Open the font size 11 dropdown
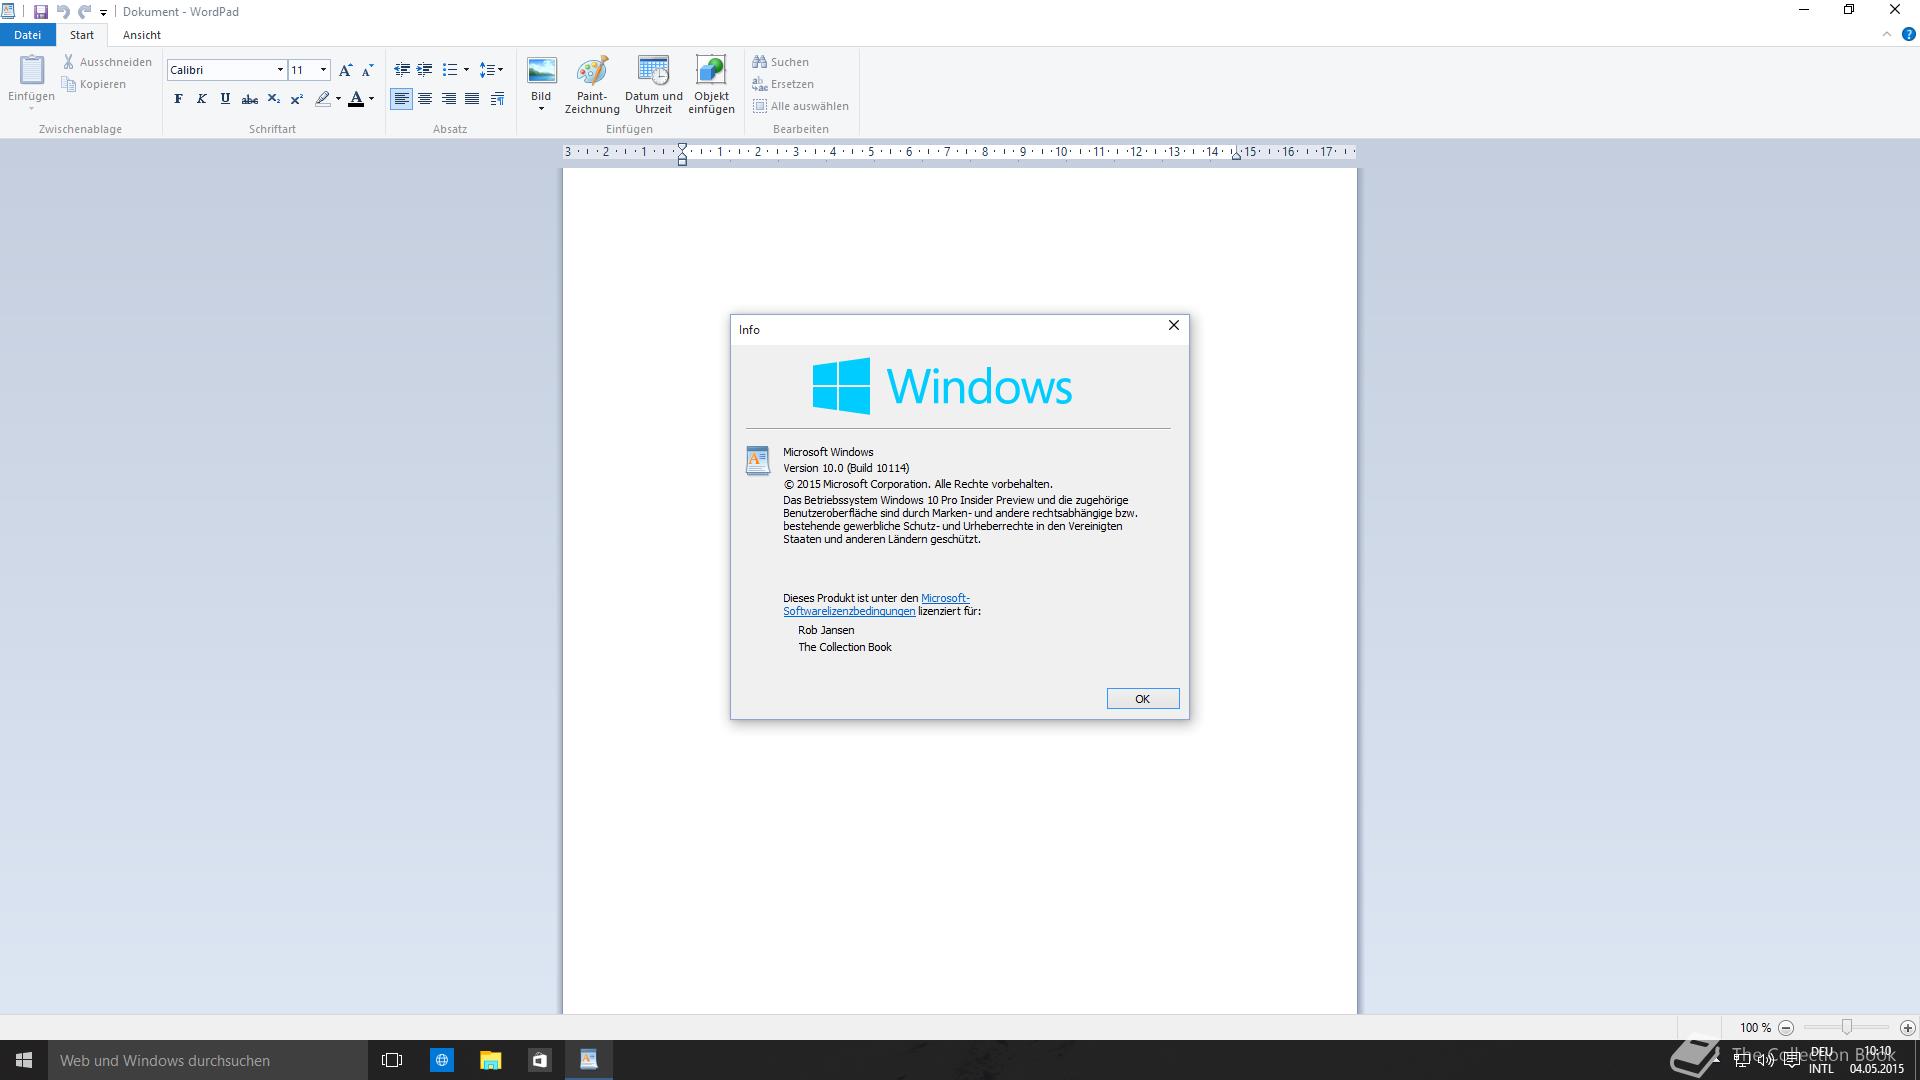The height and width of the screenshot is (1080, 1920). click(323, 70)
